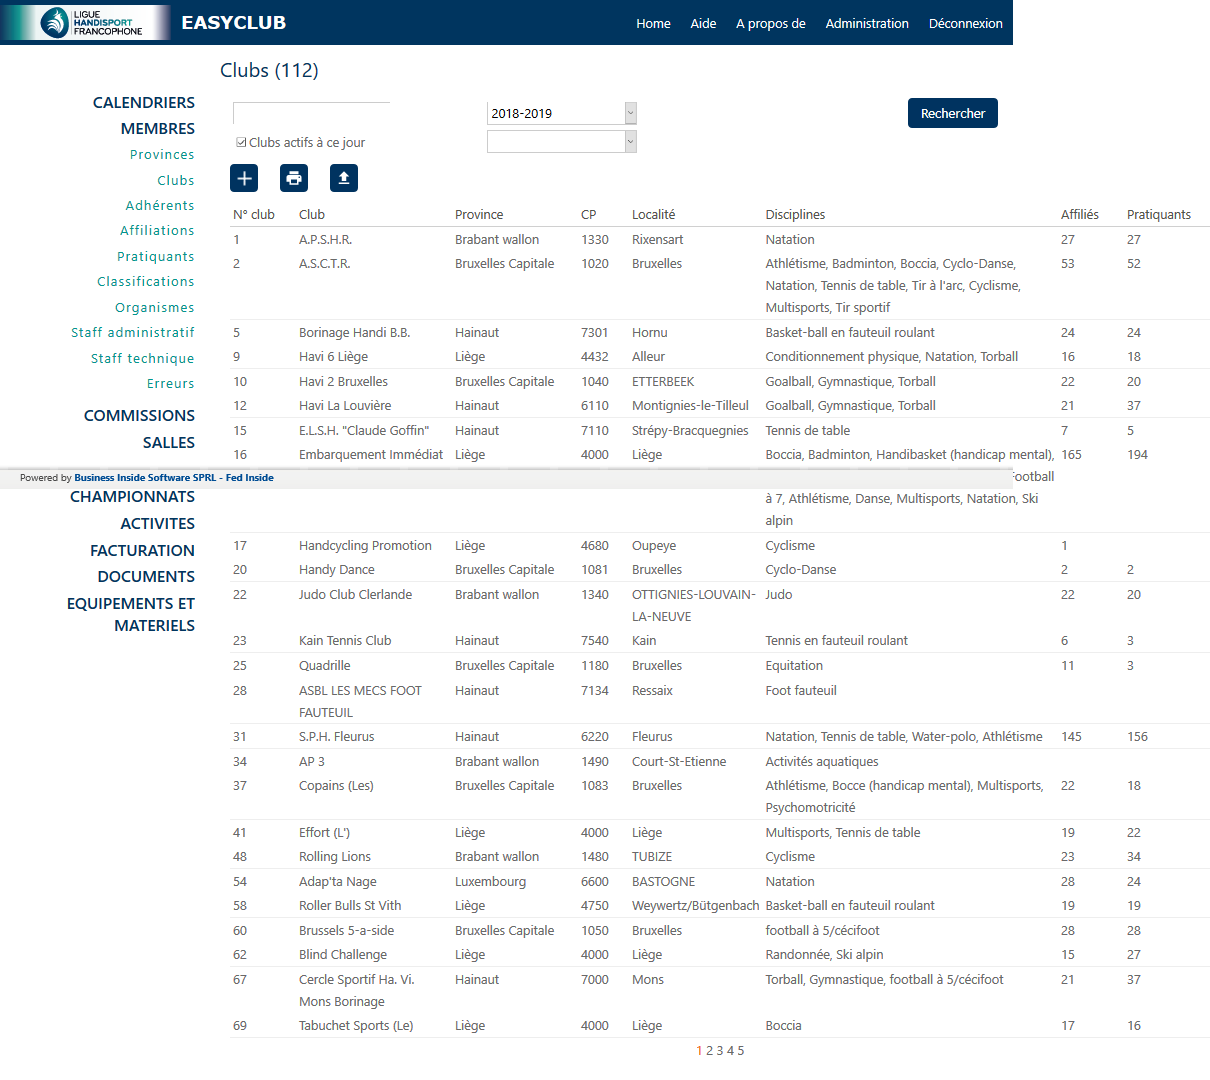Click the Rechercher button
The width and height of the screenshot is (1210, 1080).
pos(953,113)
